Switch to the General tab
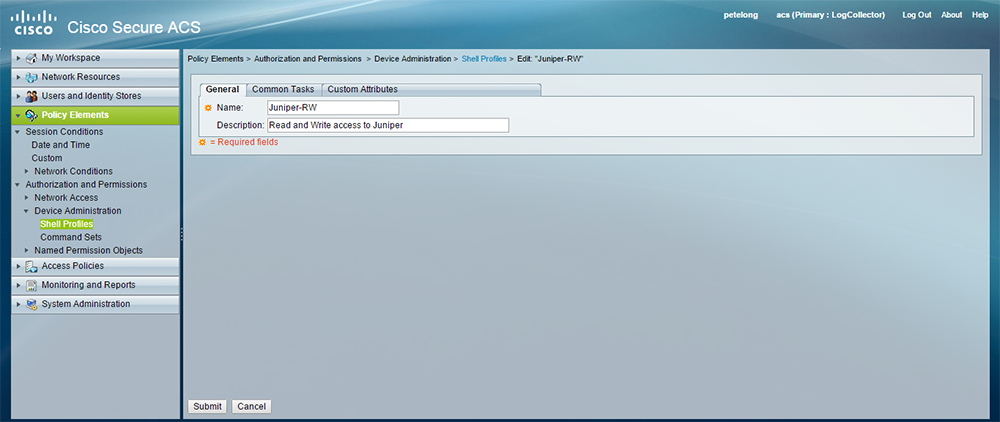 click(x=223, y=89)
